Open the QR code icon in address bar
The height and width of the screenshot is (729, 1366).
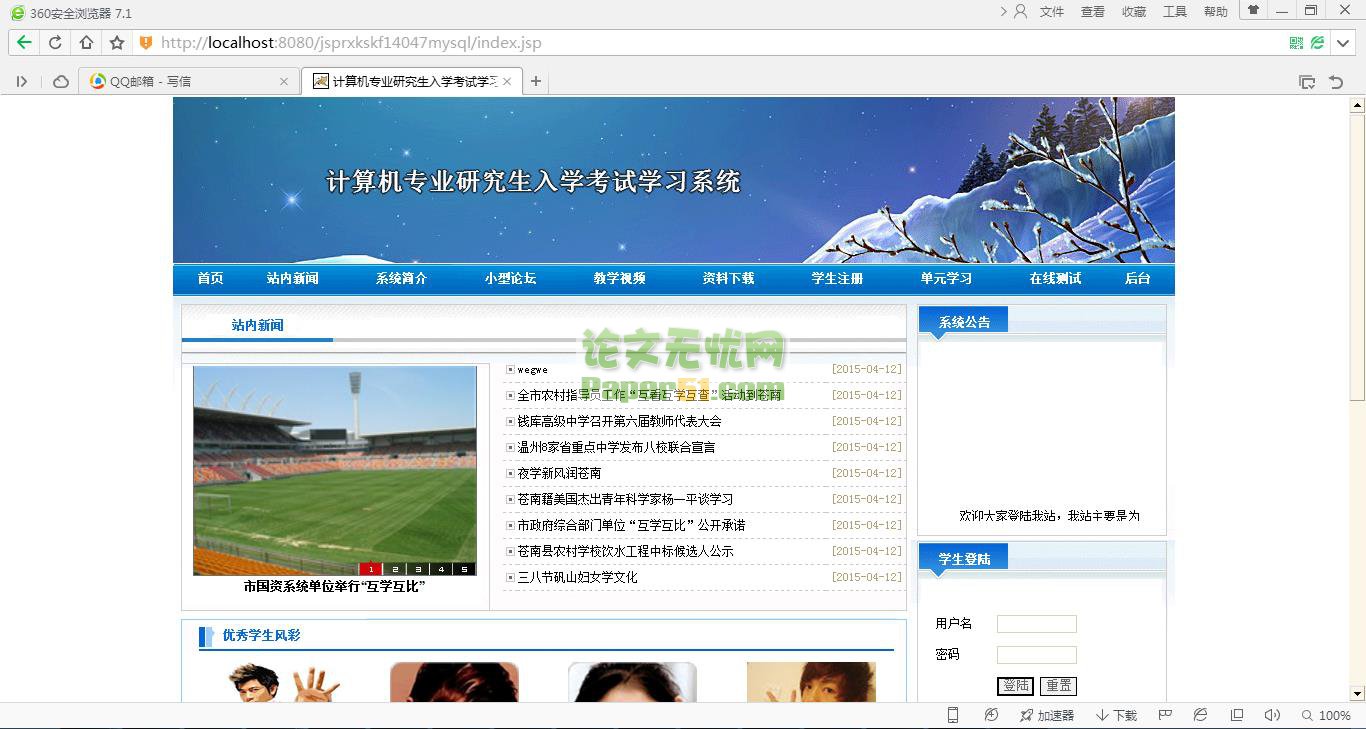tap(1296, 43)
